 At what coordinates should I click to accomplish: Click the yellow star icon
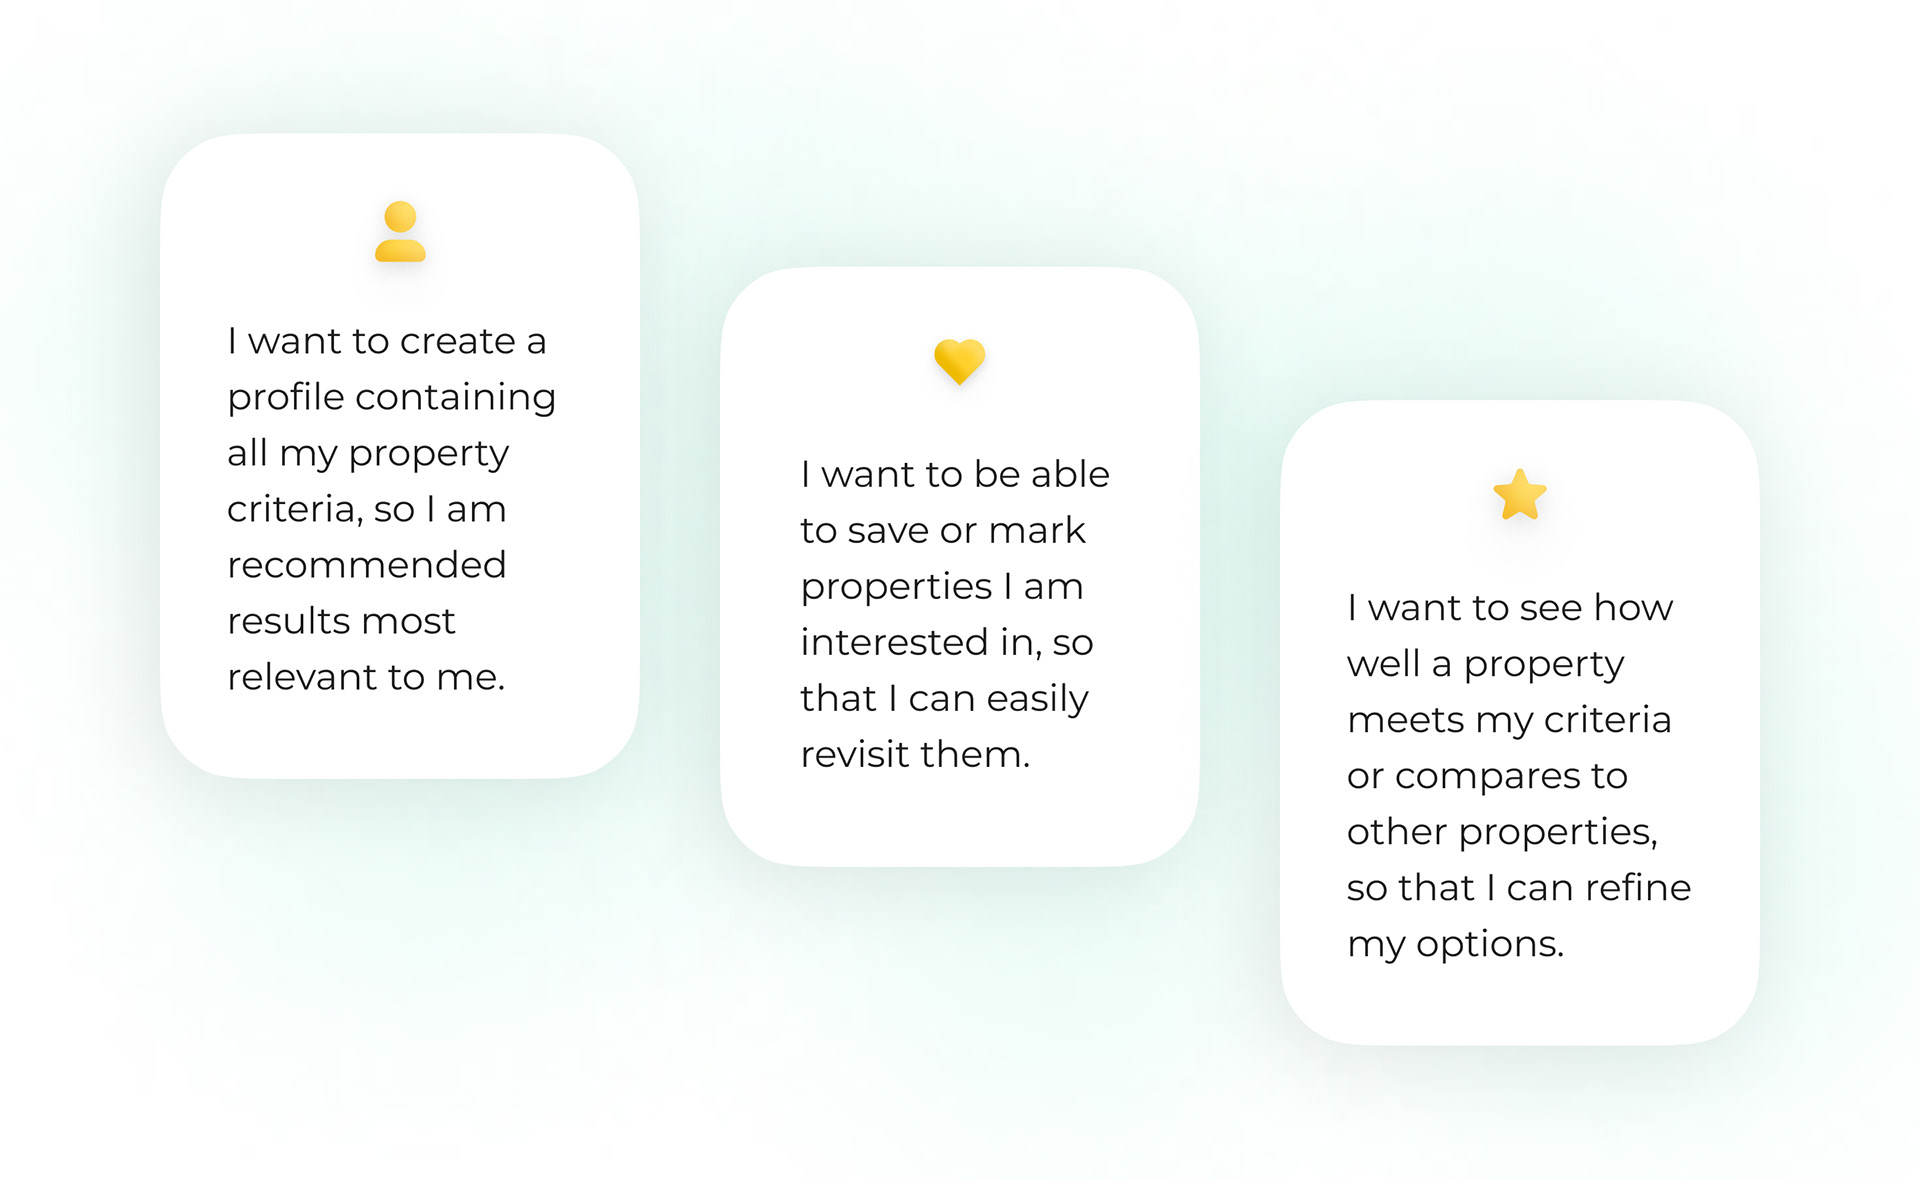point(1520,495)
